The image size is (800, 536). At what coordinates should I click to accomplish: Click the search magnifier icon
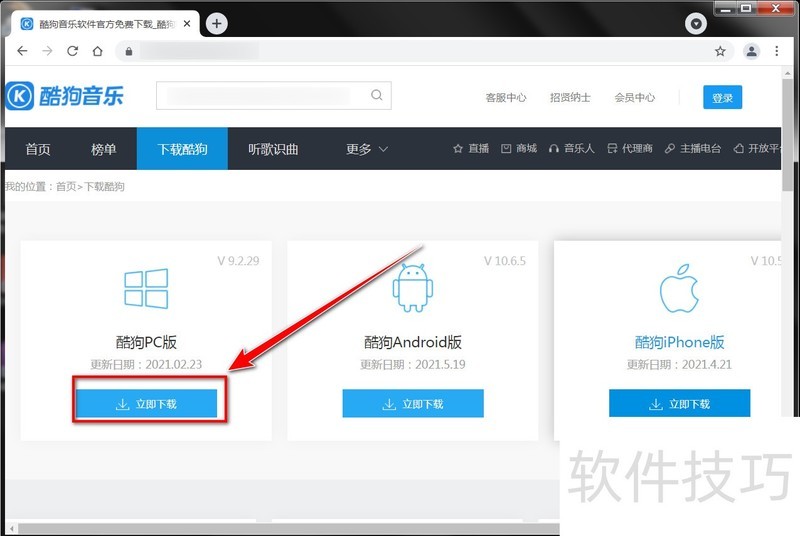377,95
